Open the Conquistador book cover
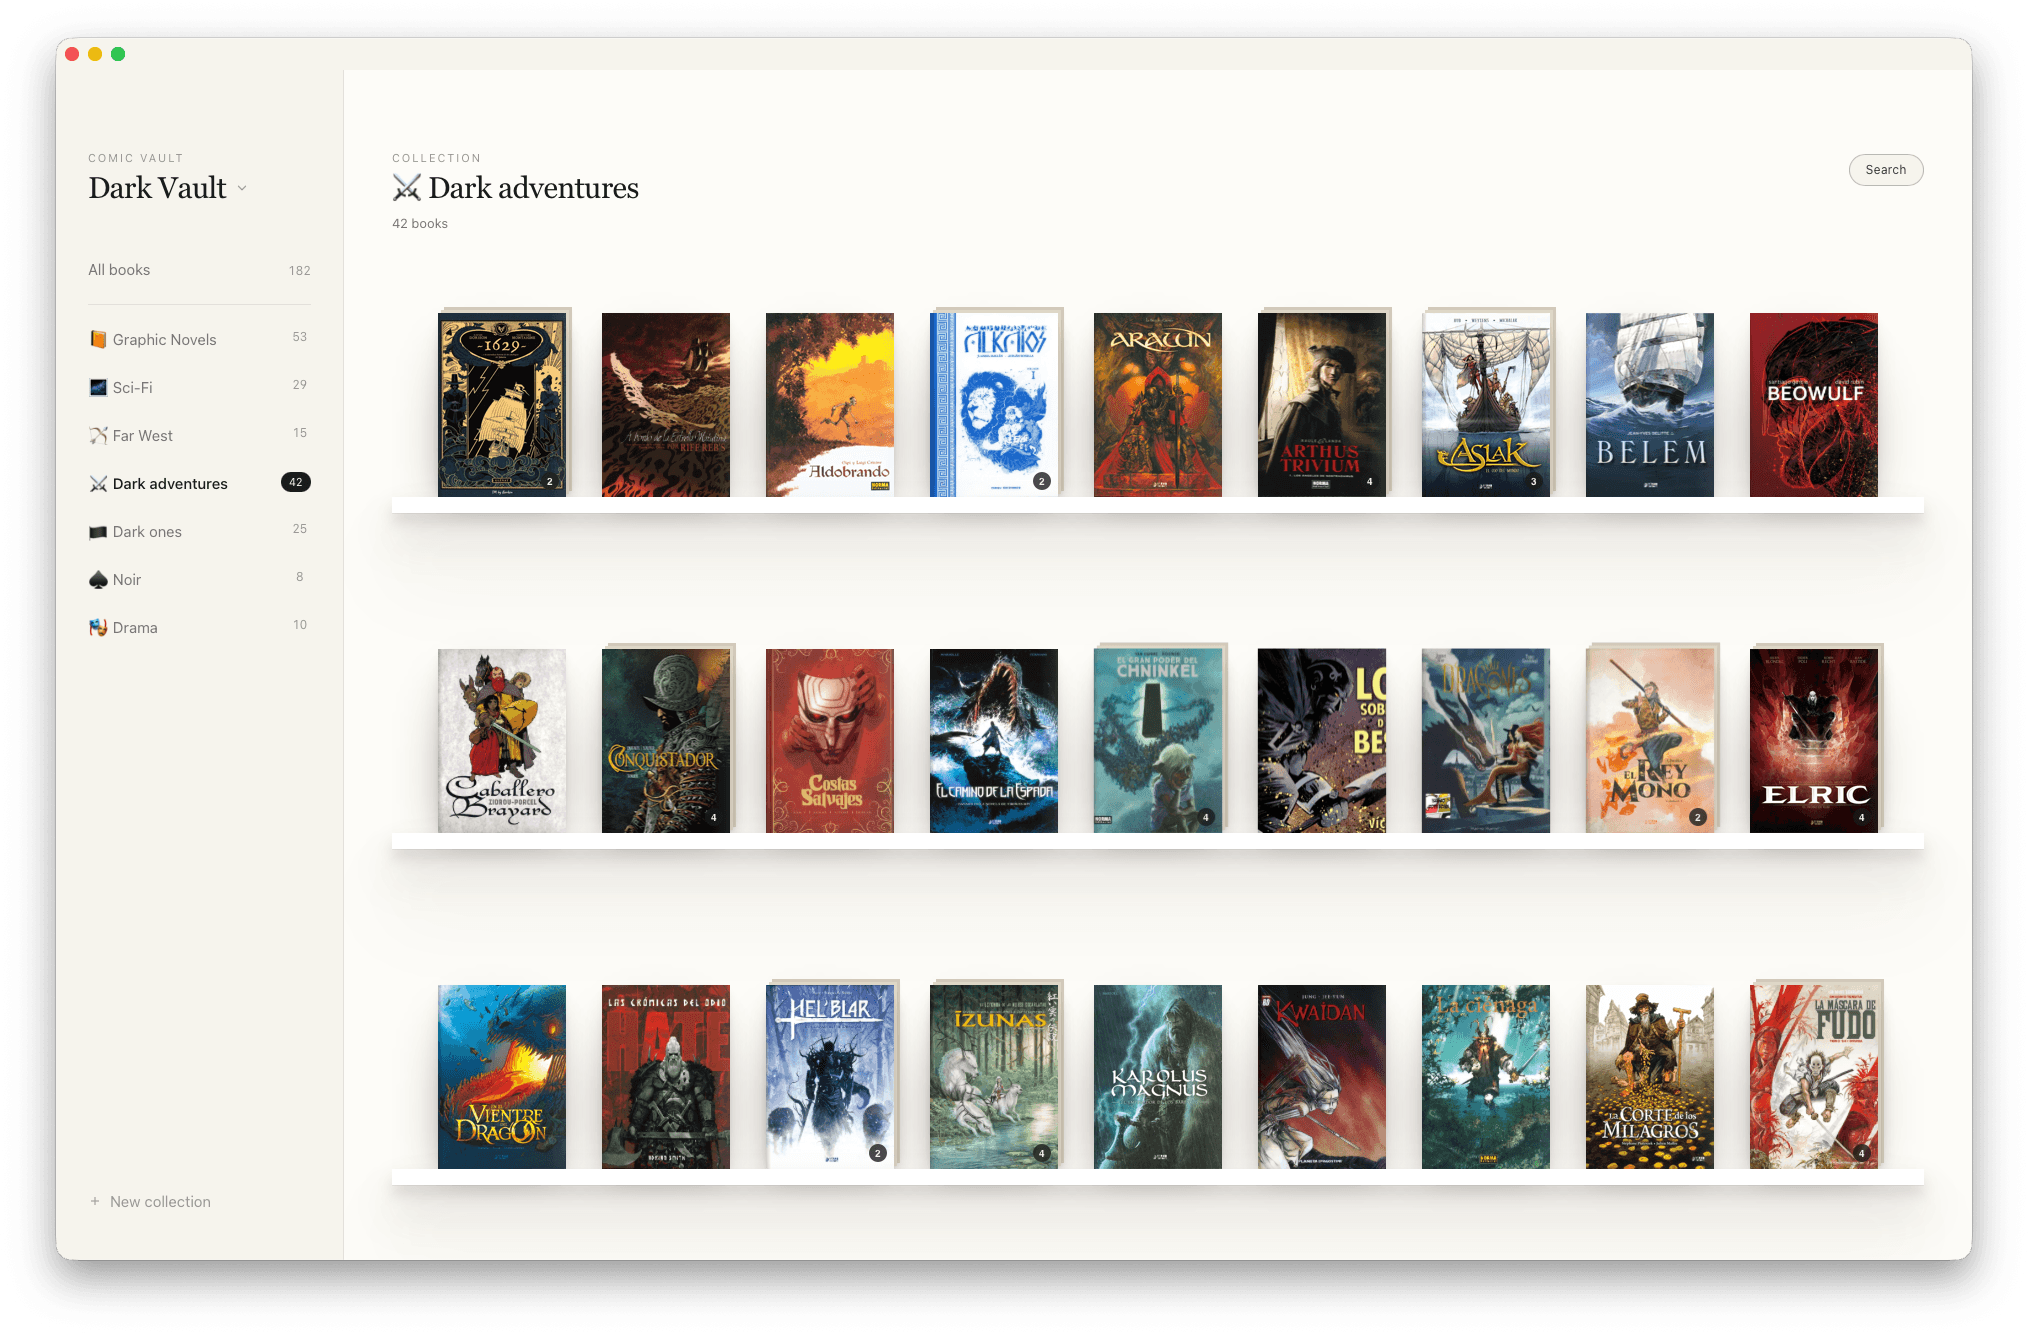Screen dimensions: 2028x1334 [x=666, y=741]
